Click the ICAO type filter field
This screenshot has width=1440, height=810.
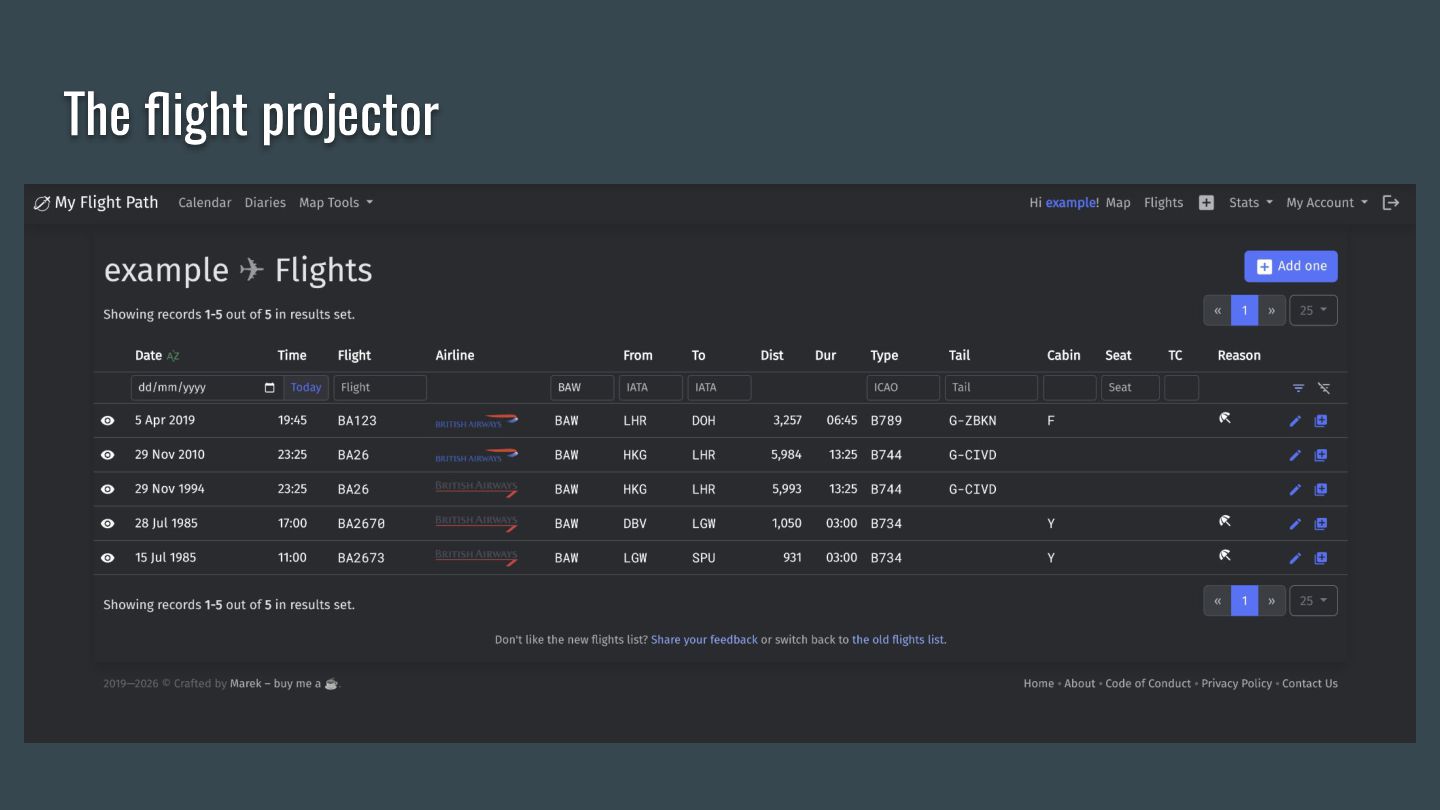coord(903,387)
